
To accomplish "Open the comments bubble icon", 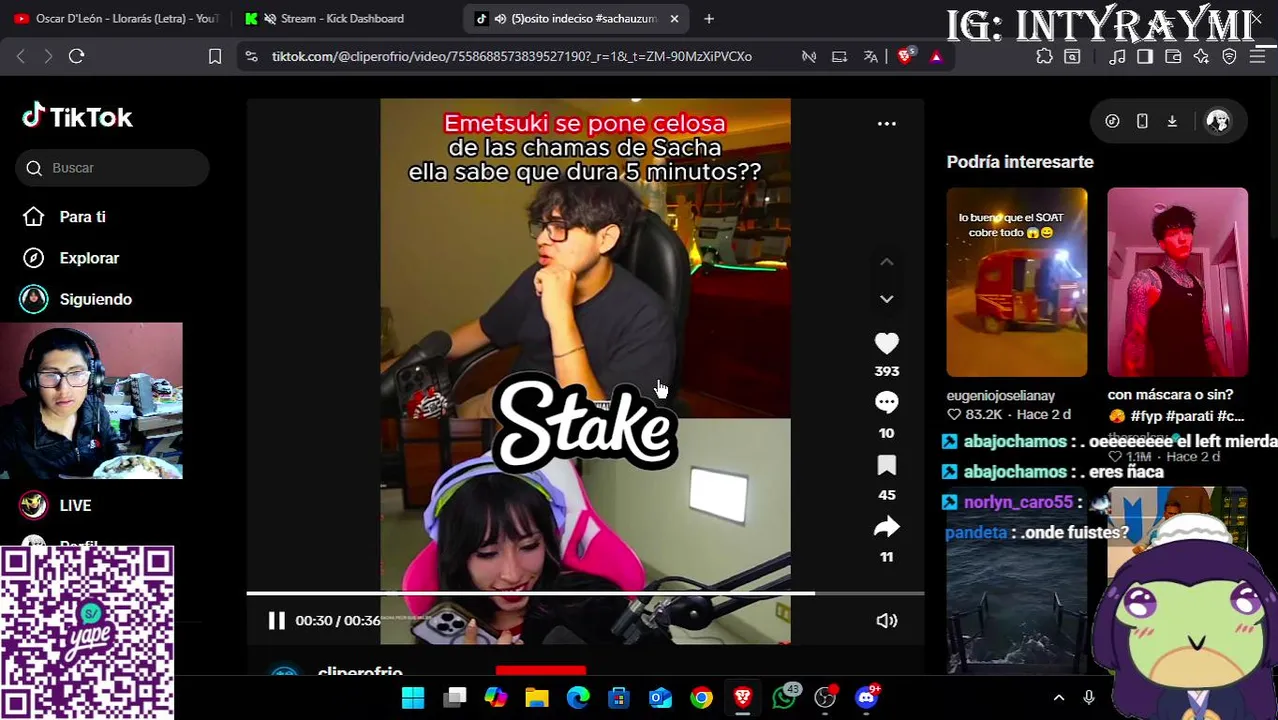I will [886, 402].
